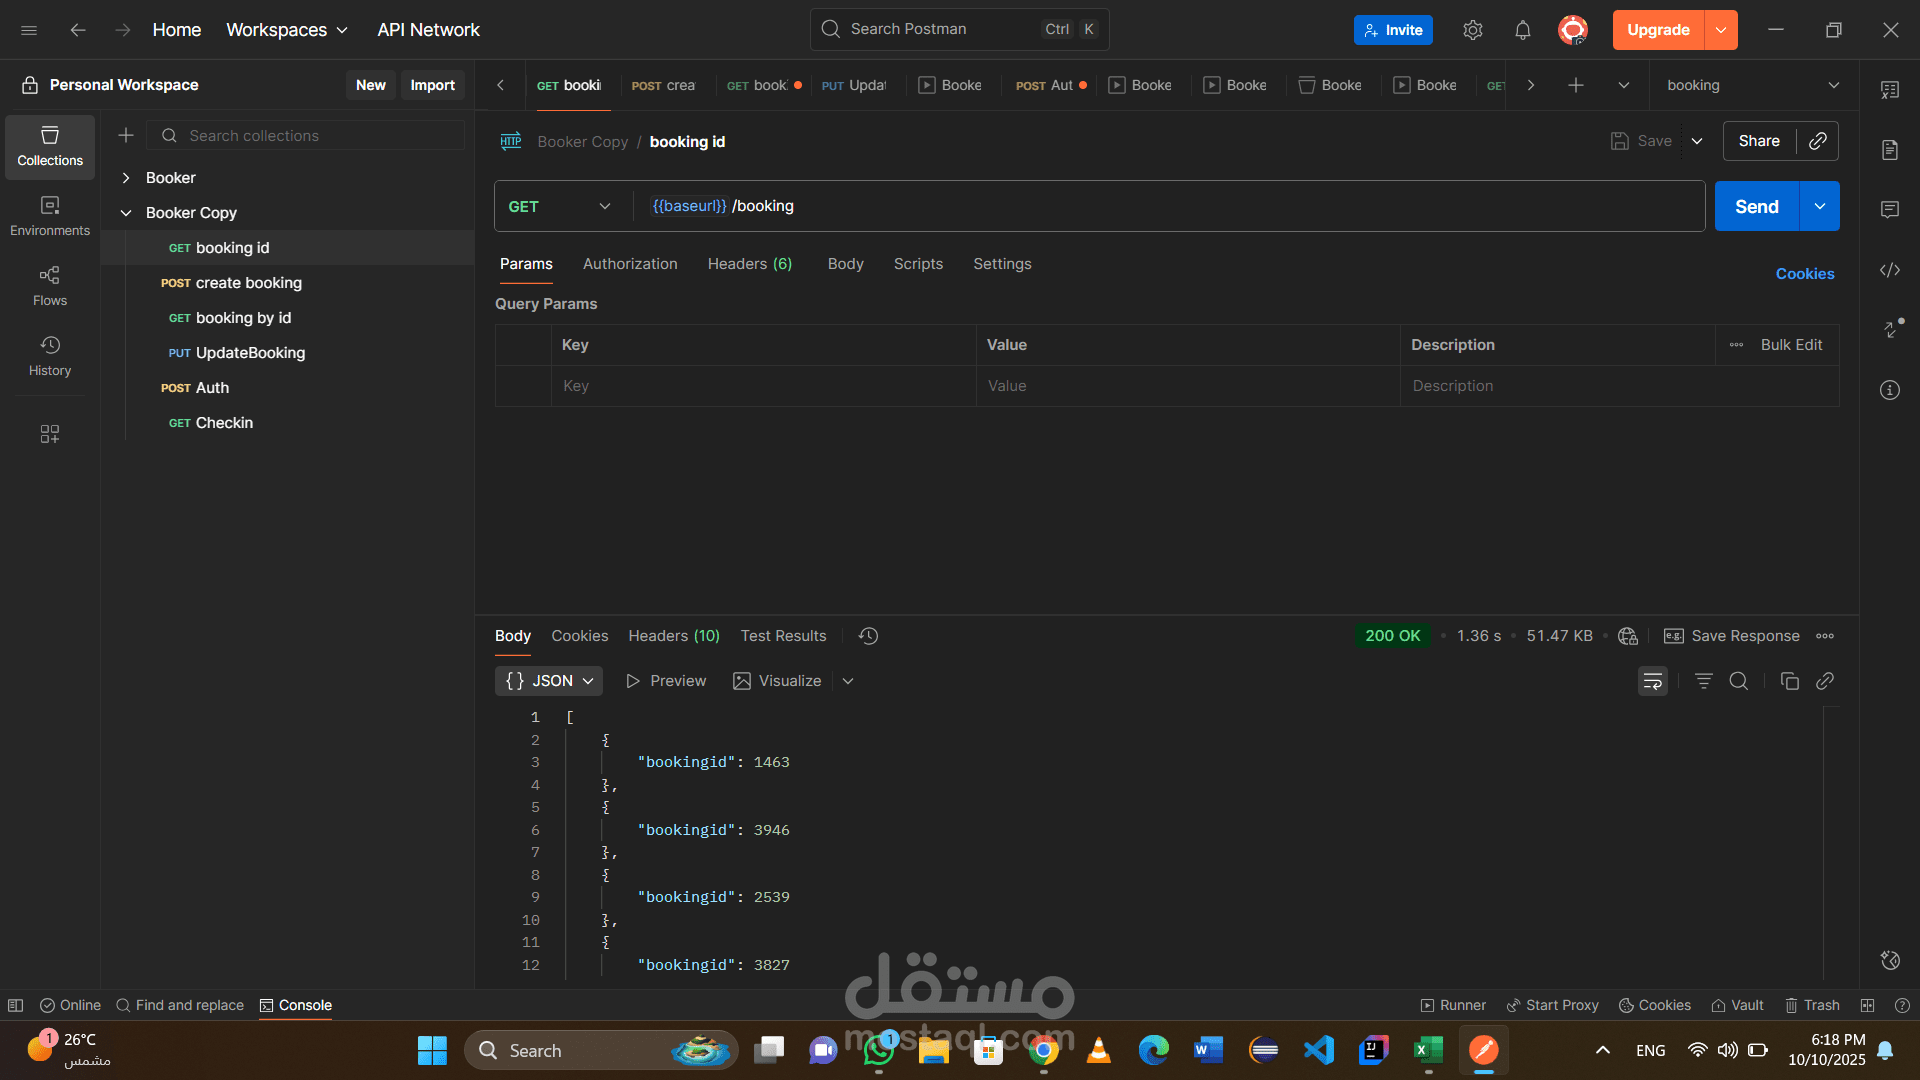The height and width of the screenshot is (1080, 1920).
Task: Open the Environments panel
Action: 49,214
